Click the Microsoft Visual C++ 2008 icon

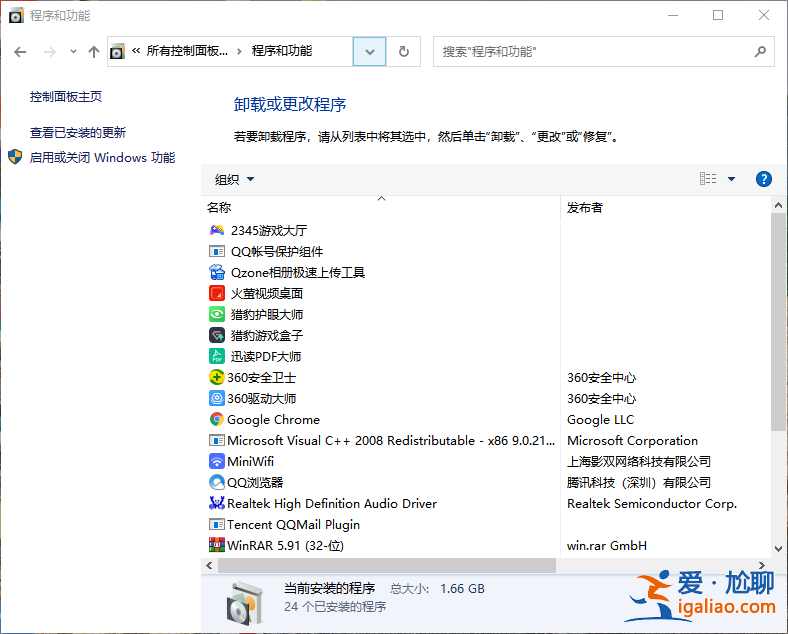[x=217, y=441]
